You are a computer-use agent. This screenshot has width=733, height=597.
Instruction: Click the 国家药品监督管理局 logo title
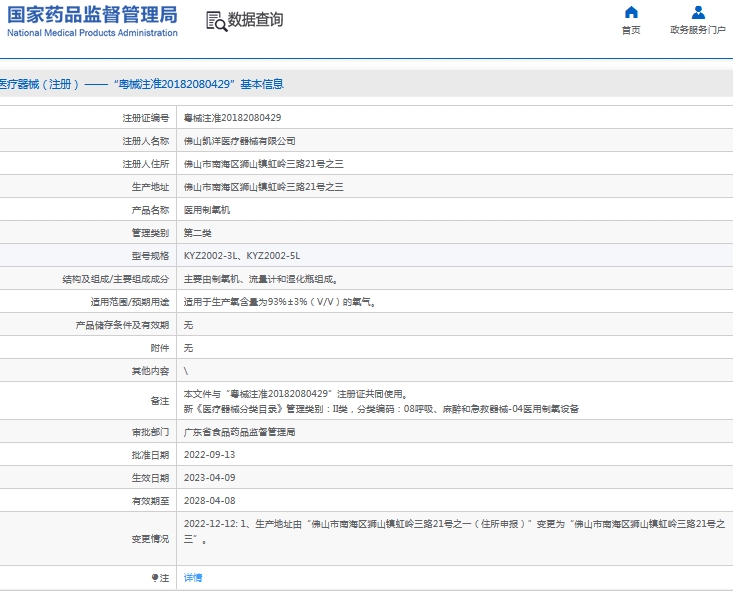pyautogui.click(x=92, y=14)
